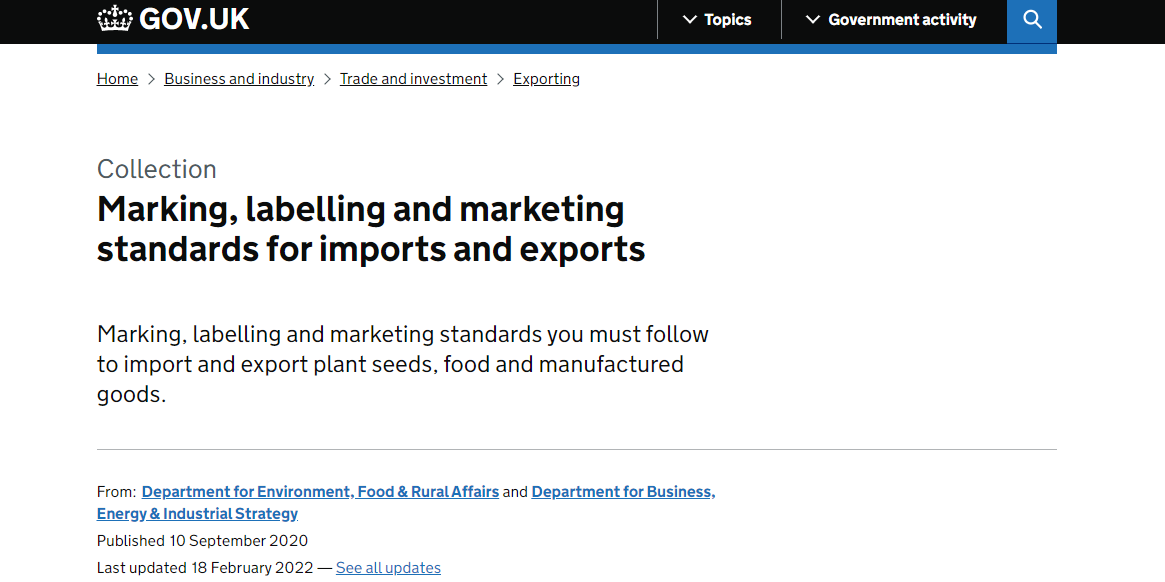Screen dimensions: 1165x582
Task: Visit the Energy & Industrial Strategy department link
Action: click(x=197, y=514)
